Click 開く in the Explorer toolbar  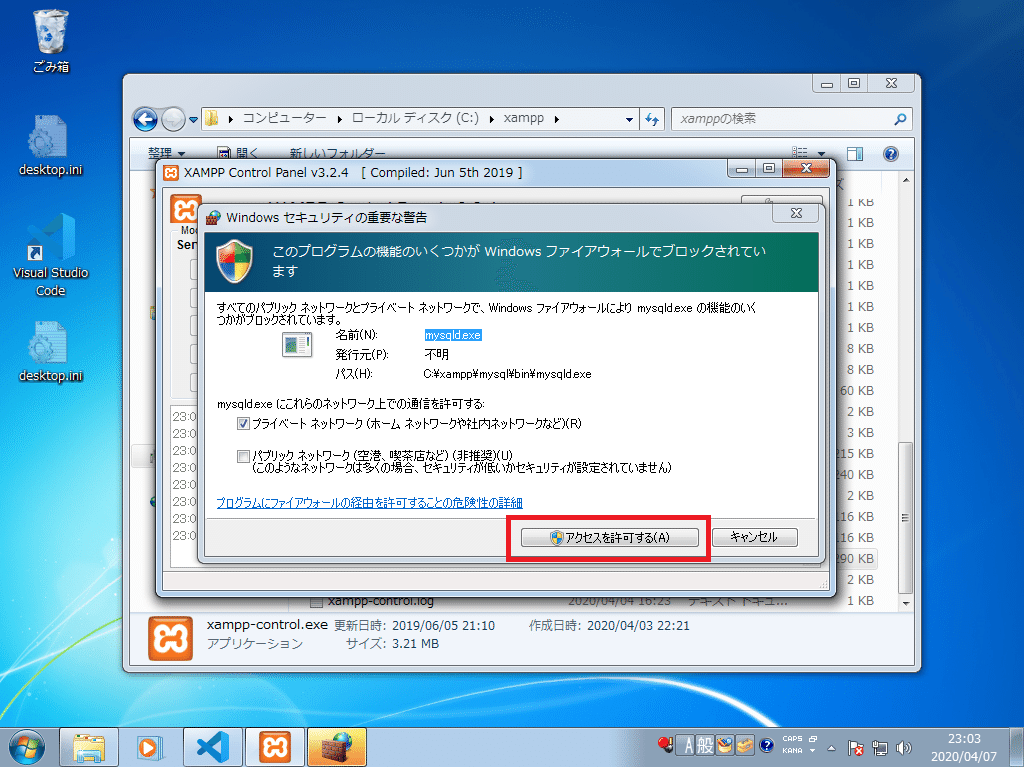[x=238, y=153]
